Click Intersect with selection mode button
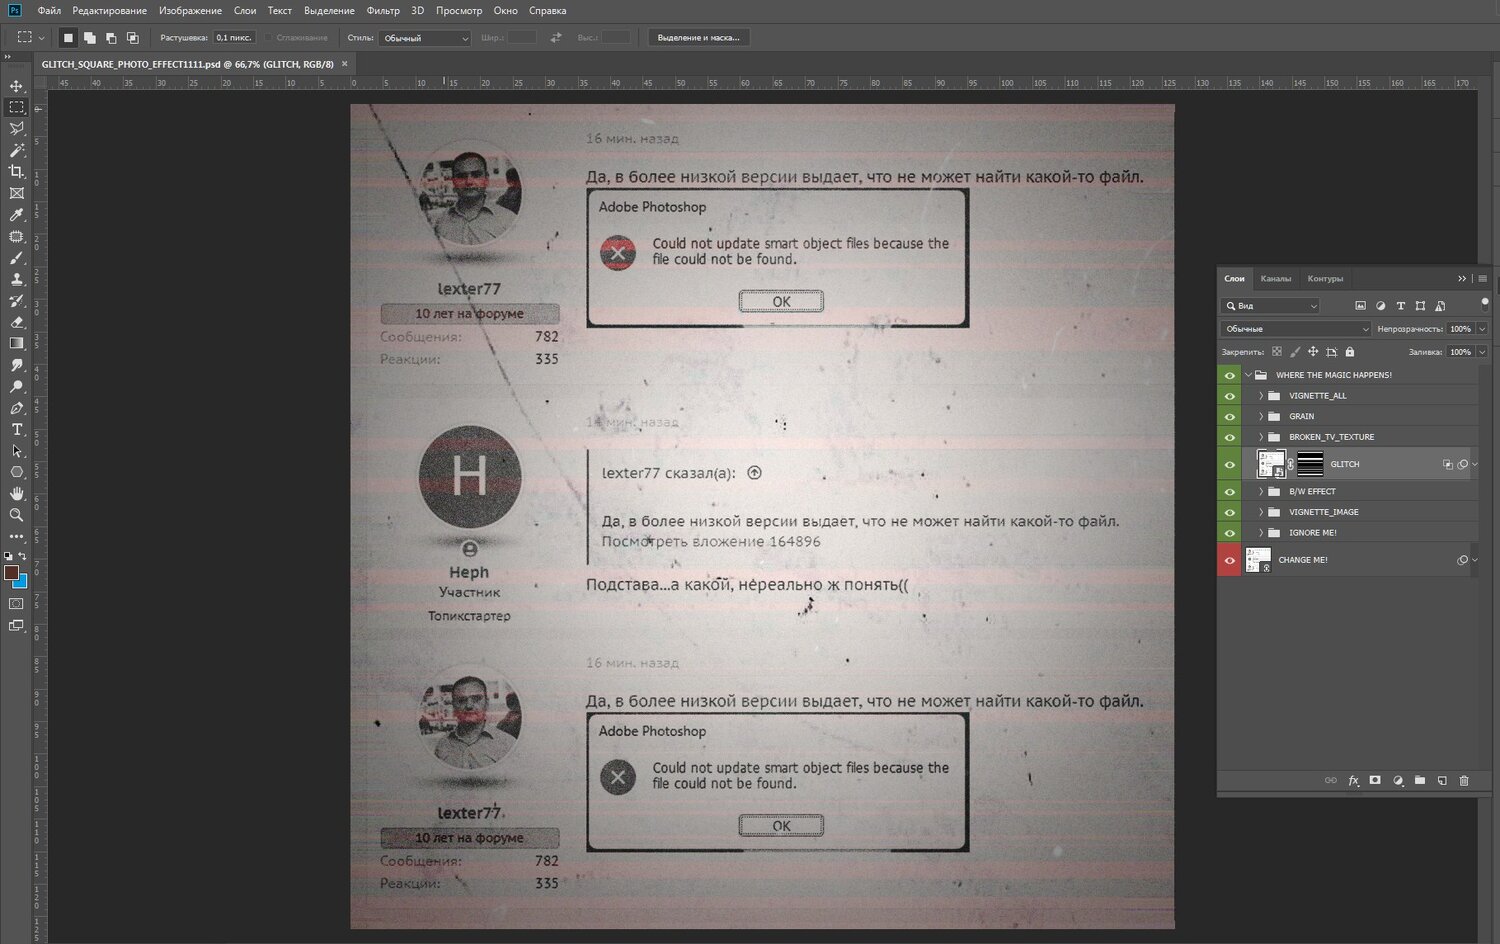 (x=132, y=38)
